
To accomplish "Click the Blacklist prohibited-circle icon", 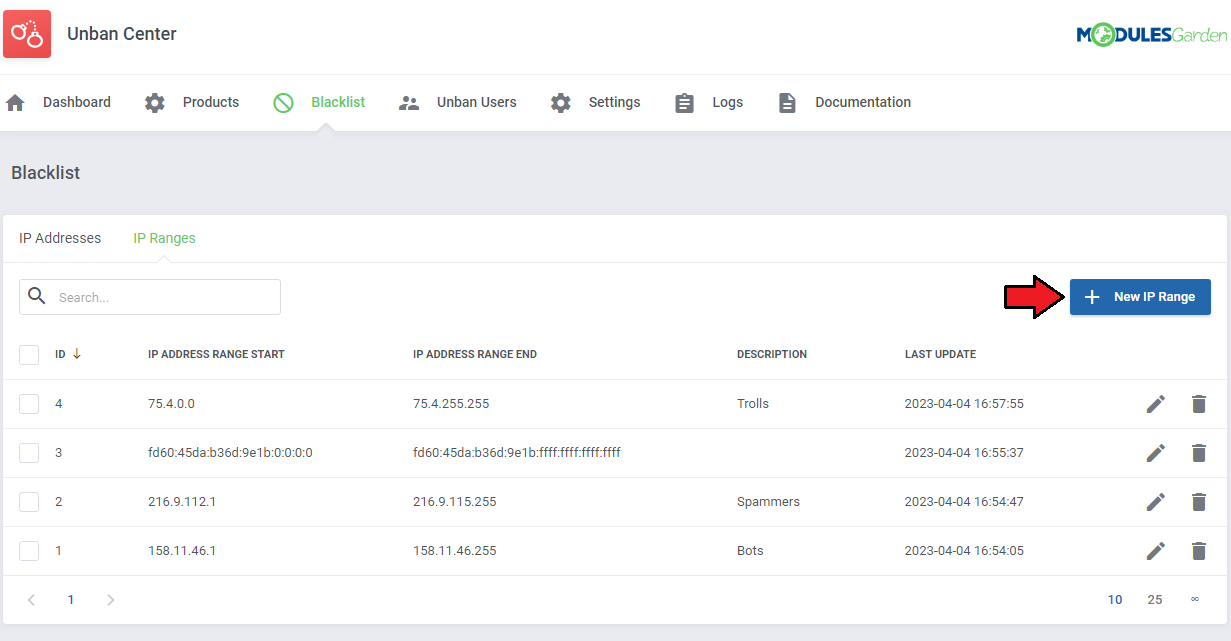I will click(283, 103).
